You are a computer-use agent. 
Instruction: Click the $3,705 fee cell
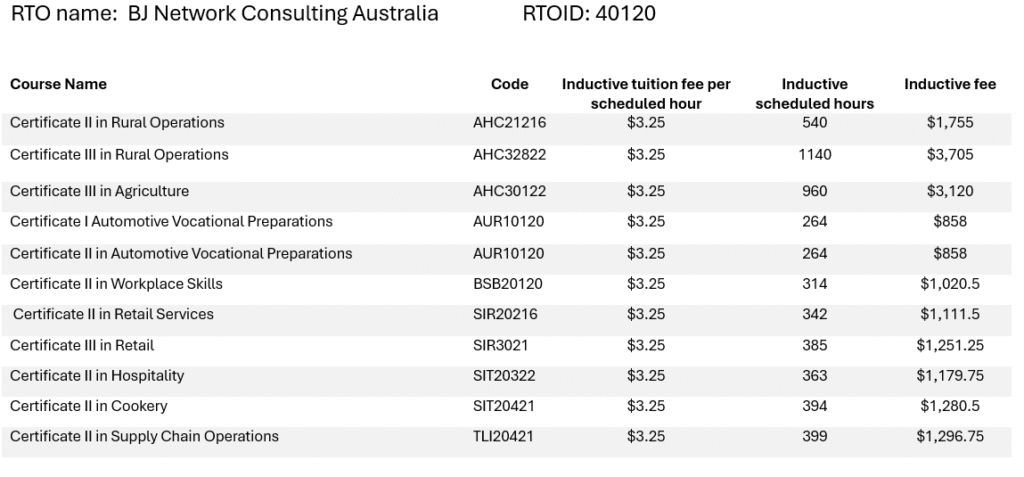point(950,155)
